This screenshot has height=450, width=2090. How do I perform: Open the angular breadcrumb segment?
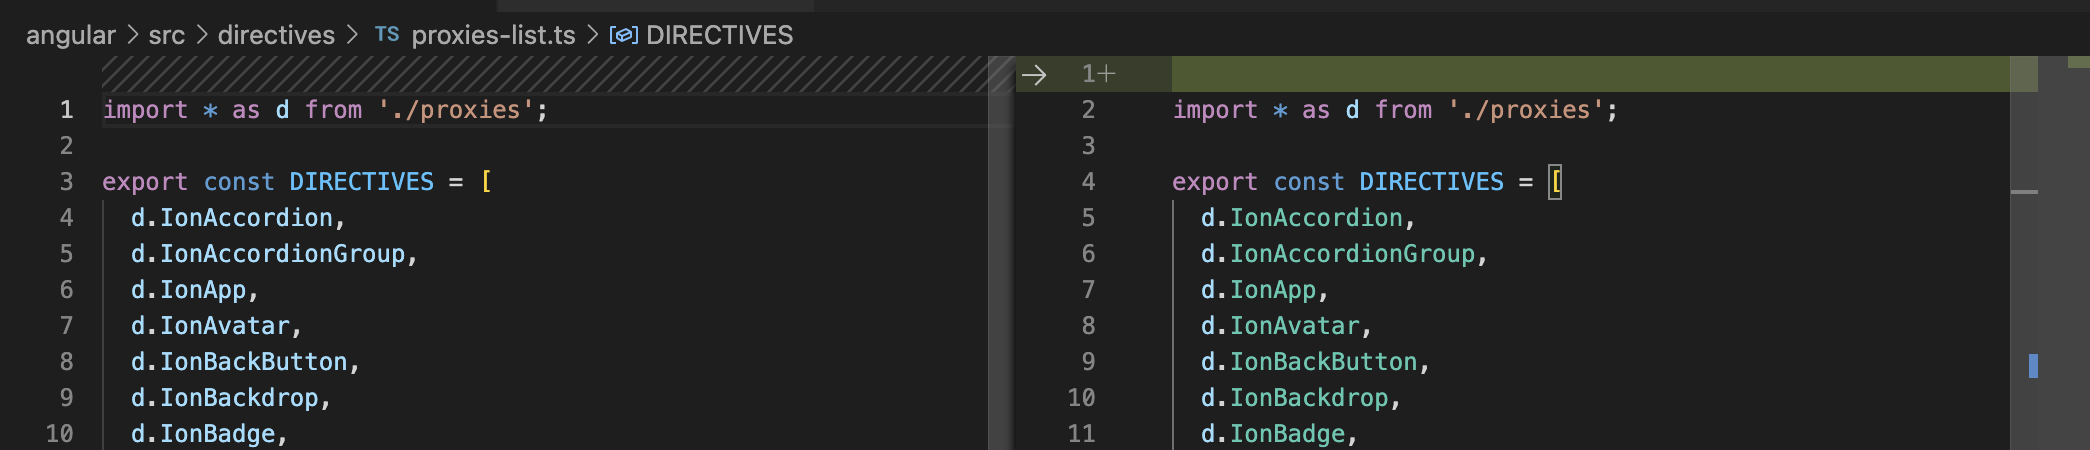(70, 35)
